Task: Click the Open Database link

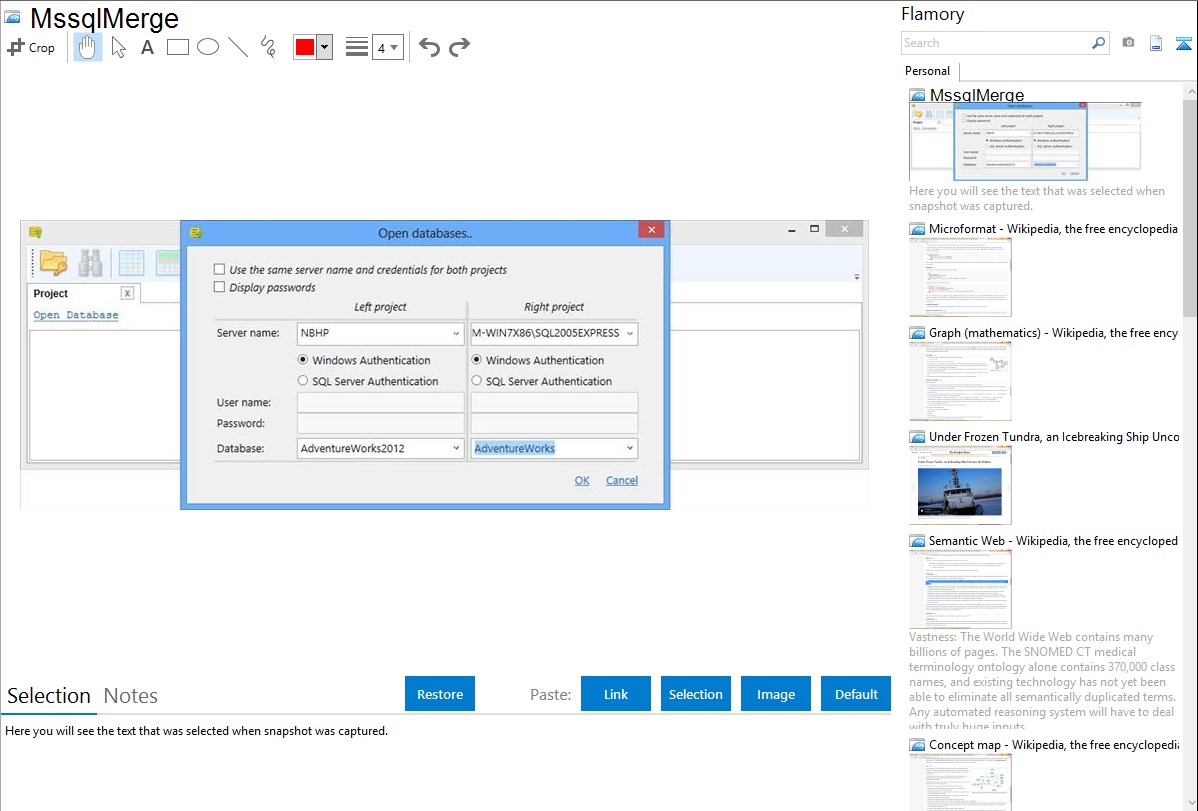Action: point(76,315)
